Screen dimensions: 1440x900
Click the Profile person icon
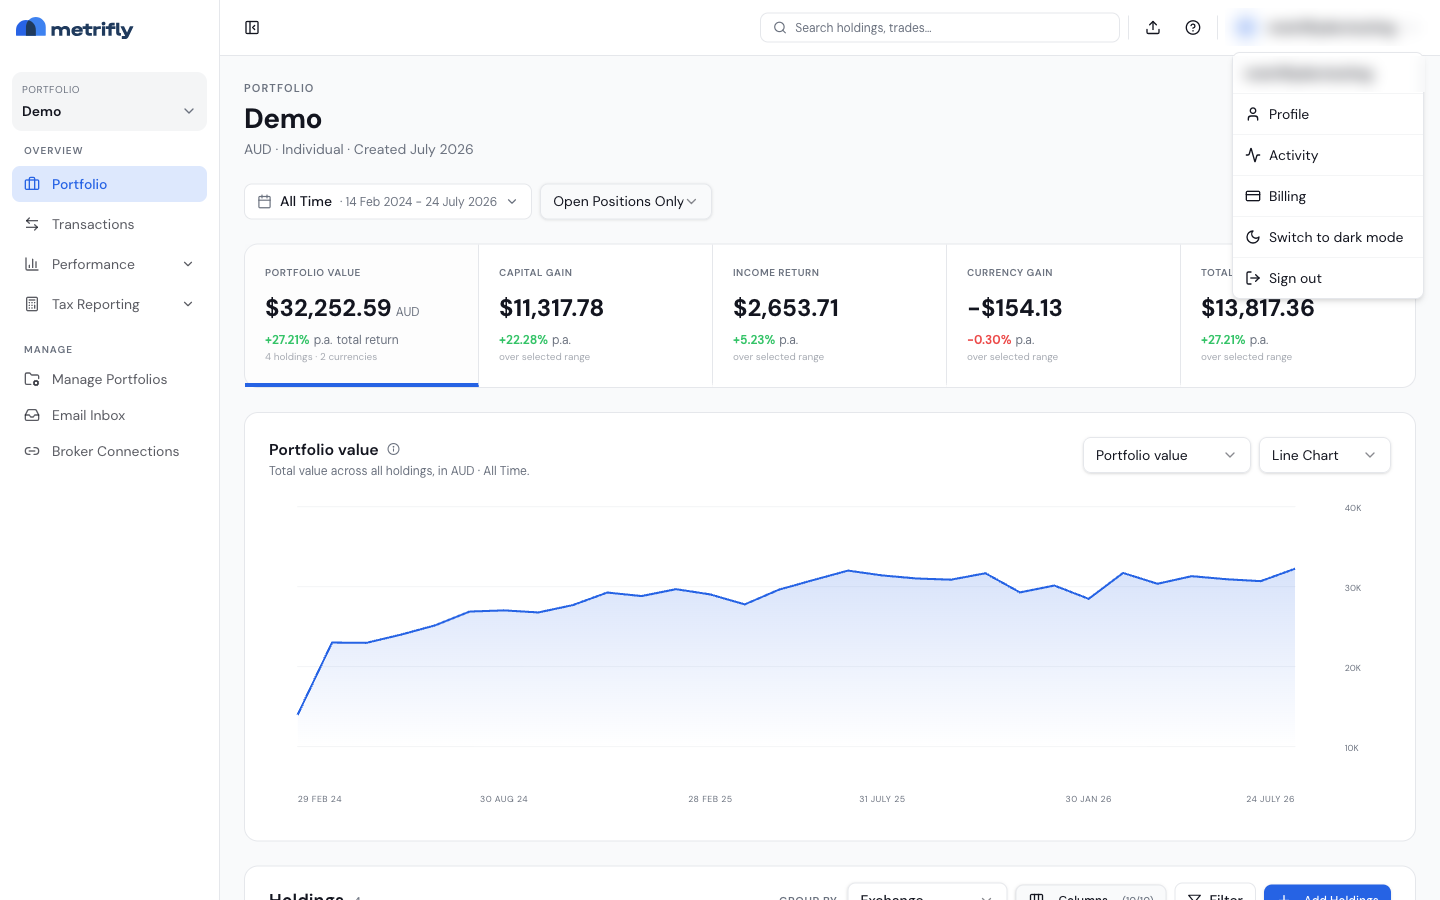1253,114
